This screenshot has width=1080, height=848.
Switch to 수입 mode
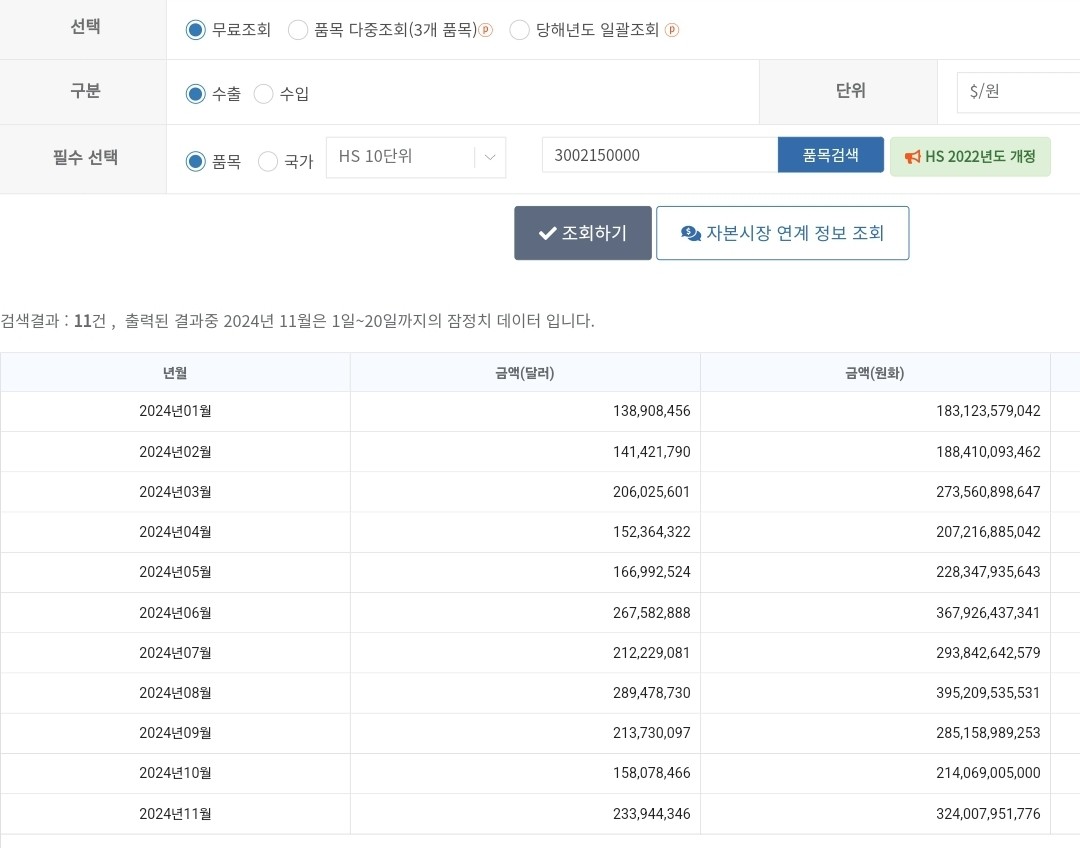(263, 94)
